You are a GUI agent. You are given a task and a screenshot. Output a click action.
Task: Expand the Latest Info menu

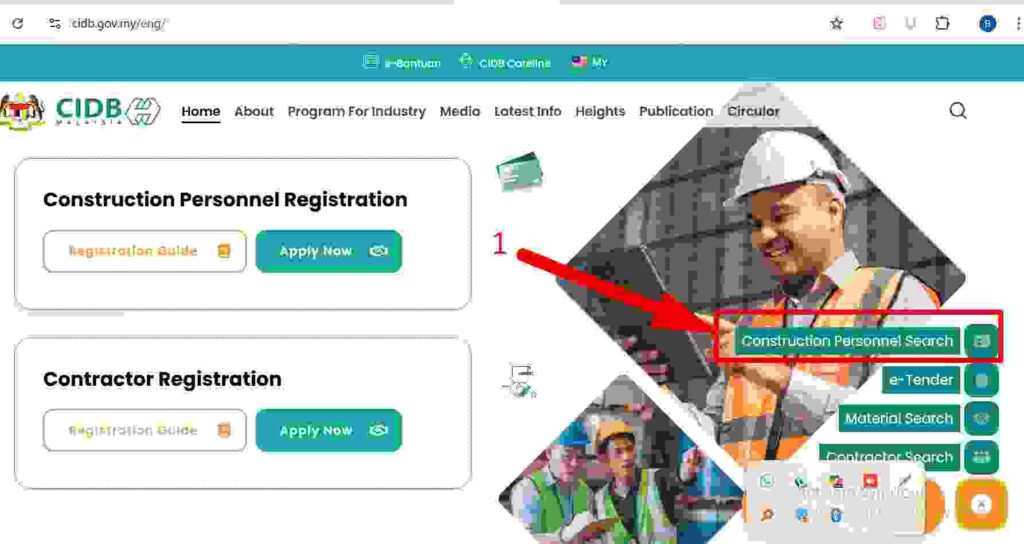click(528, 112)
